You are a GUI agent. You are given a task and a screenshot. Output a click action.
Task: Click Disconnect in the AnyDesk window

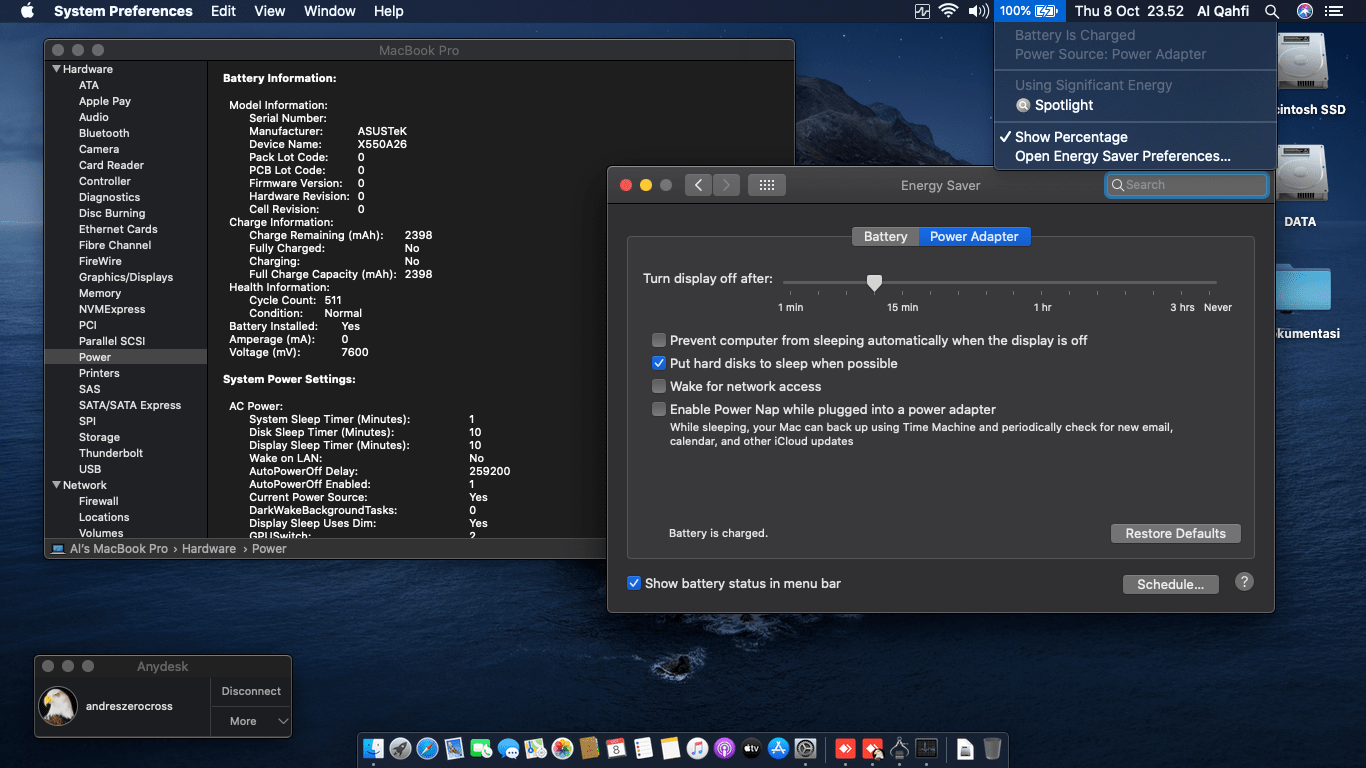pos(251,691)
